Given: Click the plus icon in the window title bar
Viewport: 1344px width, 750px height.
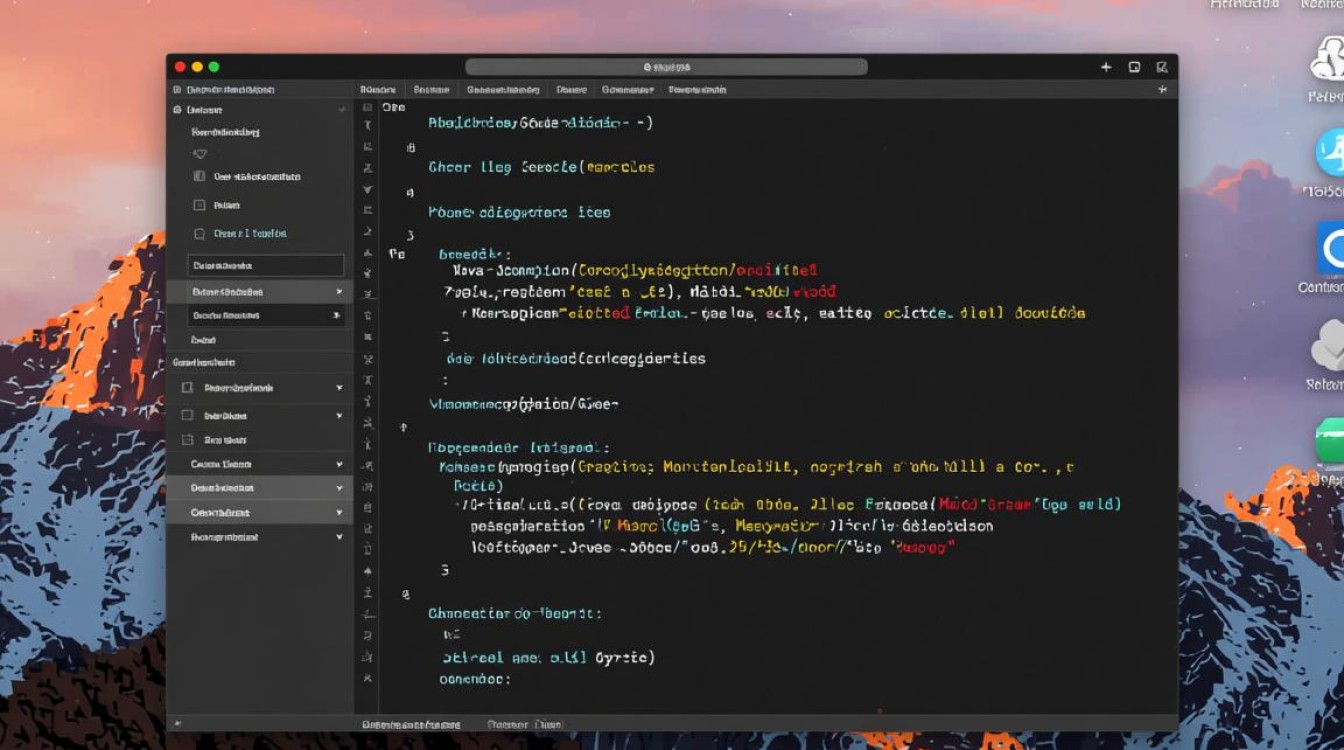Looking at the screenshot, I should (x=1106, y=67).
